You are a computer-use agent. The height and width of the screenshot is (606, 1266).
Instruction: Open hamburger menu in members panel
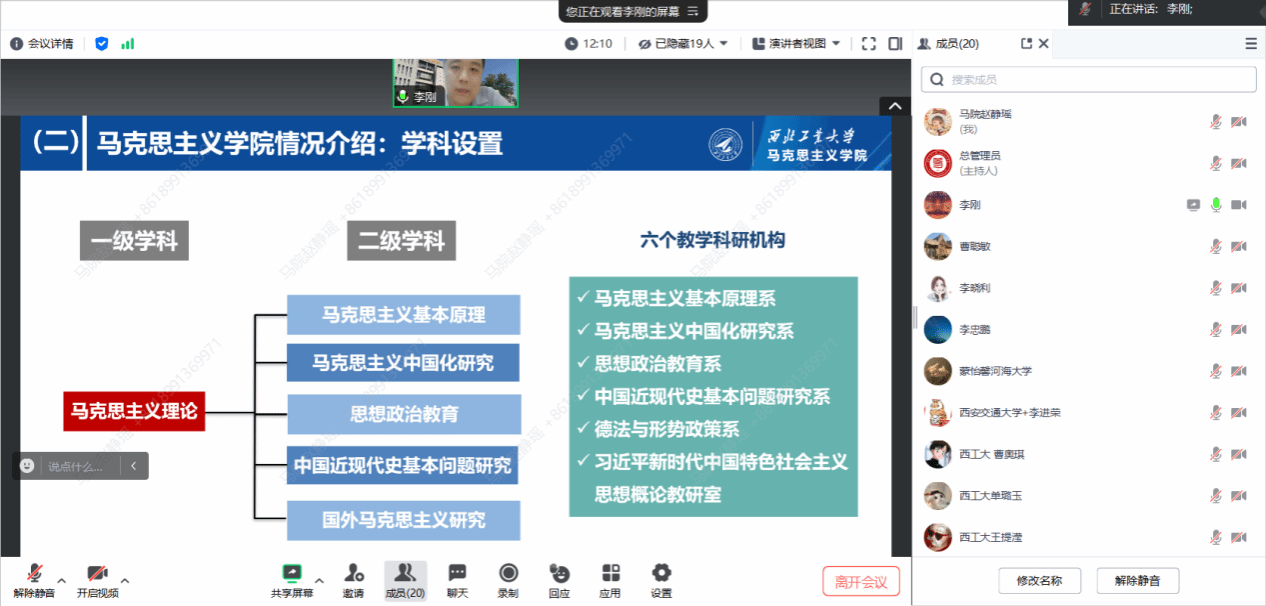pos(1250,44)
